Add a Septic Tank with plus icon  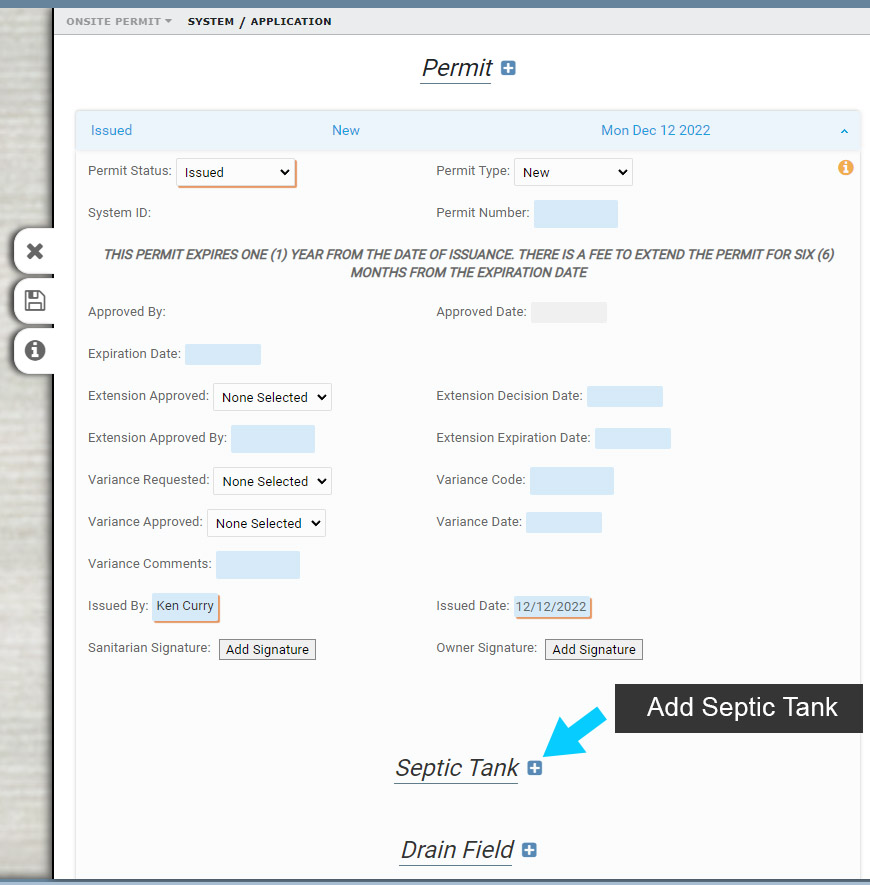535,768
